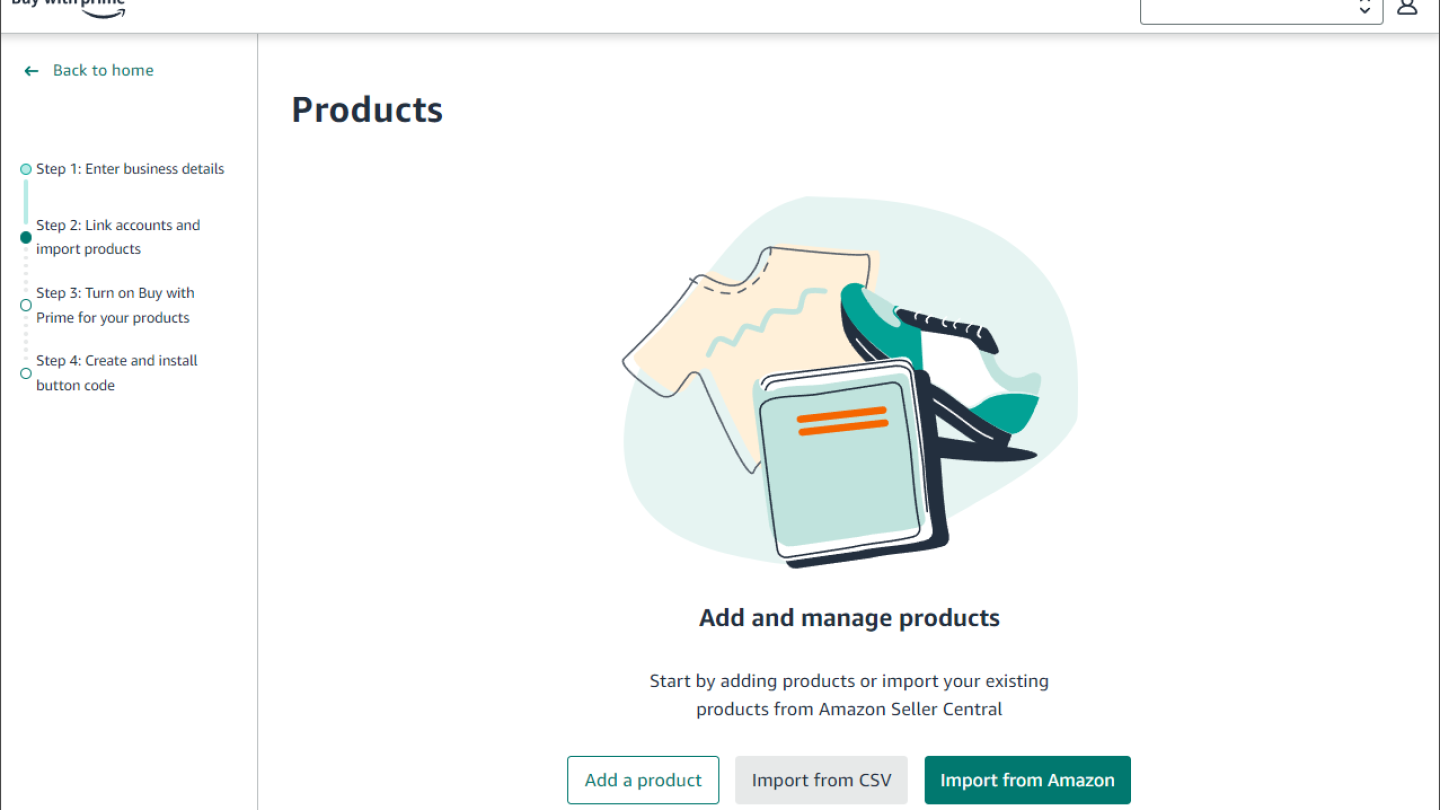Click the back arrow beside Back to home

[x=30, y=70]
